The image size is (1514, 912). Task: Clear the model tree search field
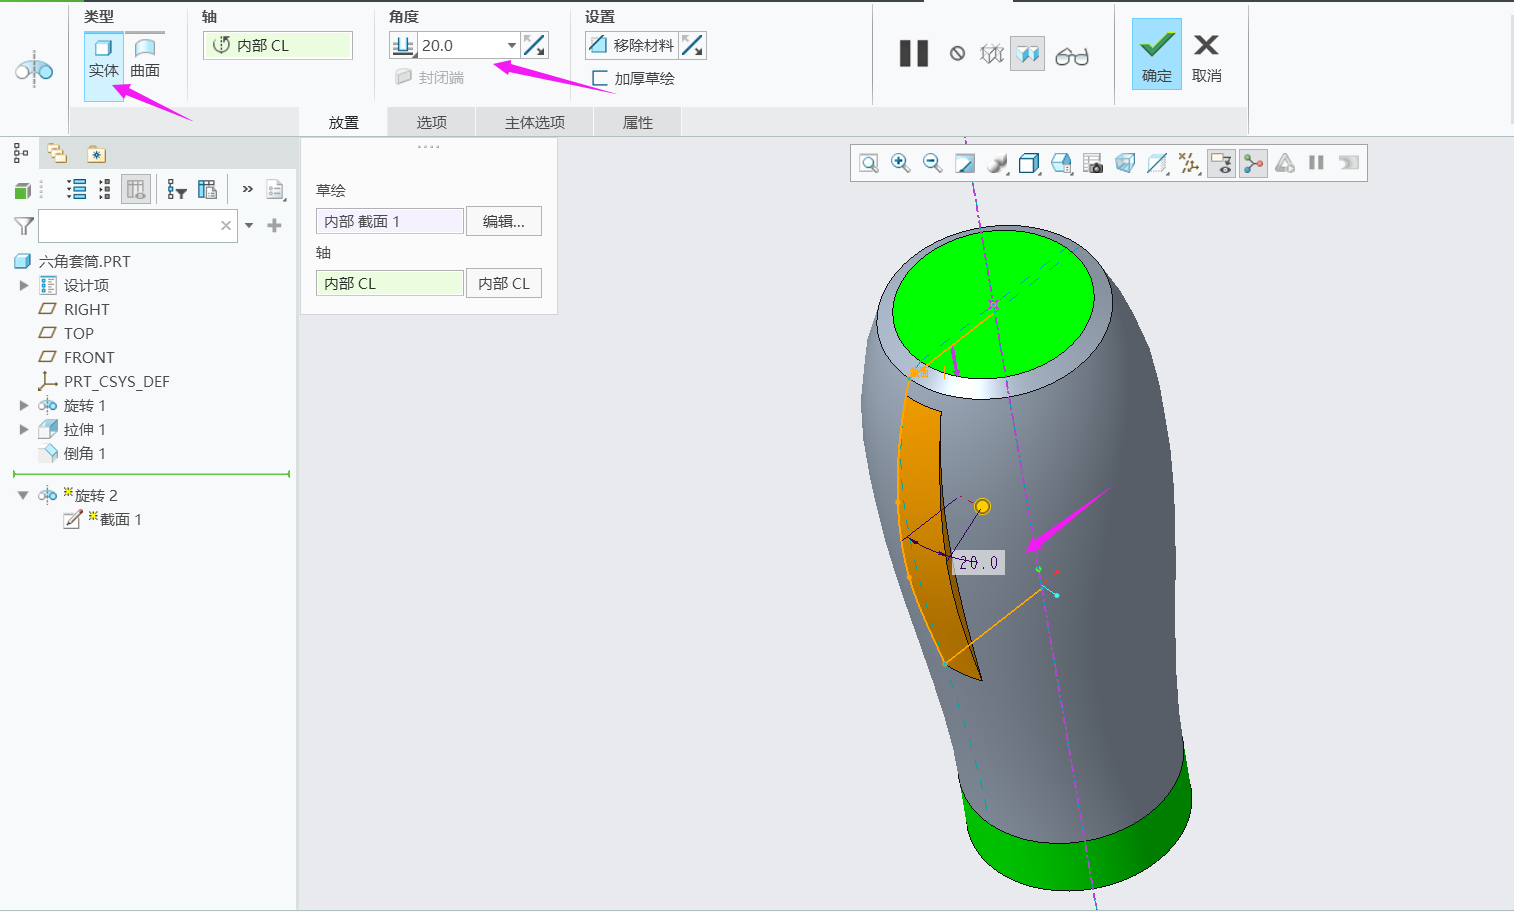click(x=226, y=226)
